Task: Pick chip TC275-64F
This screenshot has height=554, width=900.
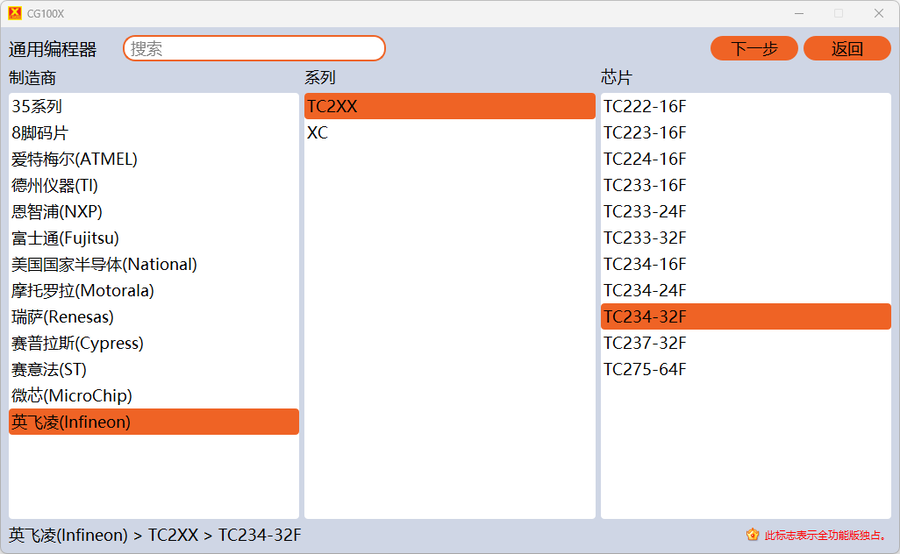Action: pyautogui.click(x=645, y=369)
